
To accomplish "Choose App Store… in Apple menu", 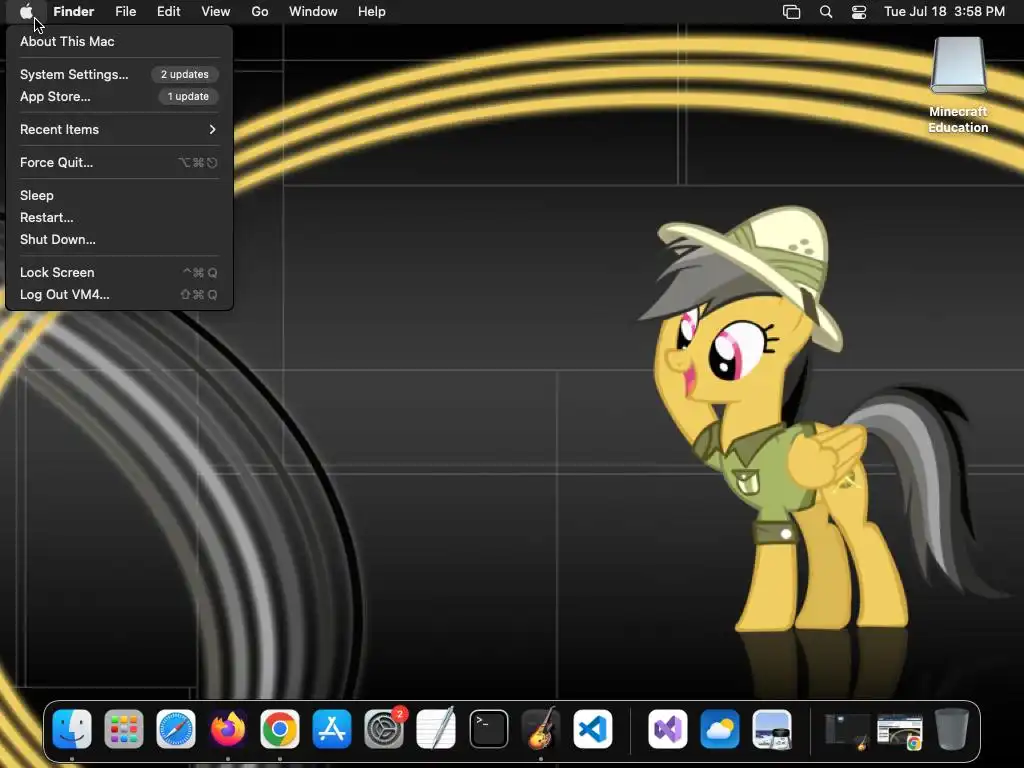I will [x=120, y=97].
